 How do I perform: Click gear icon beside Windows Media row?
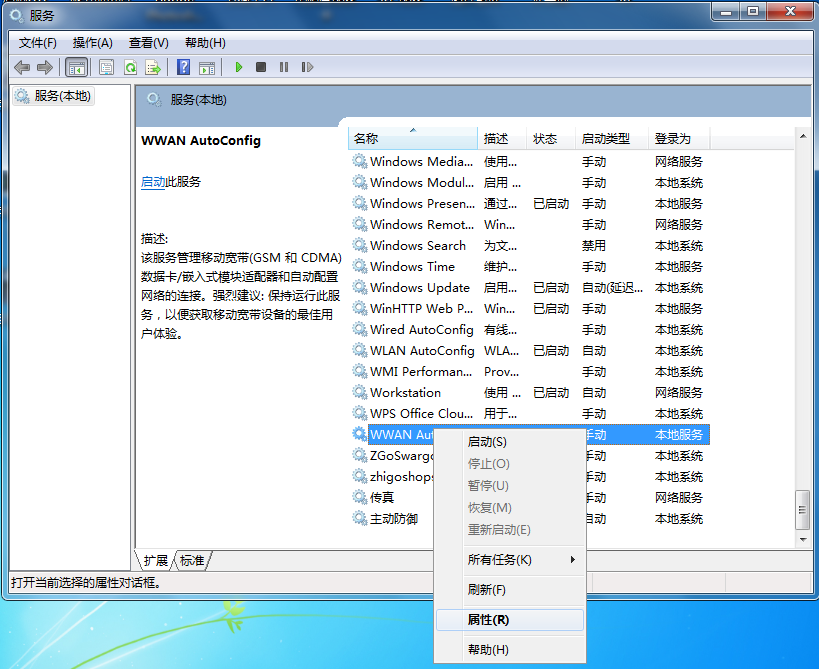(x=359, y=161)
